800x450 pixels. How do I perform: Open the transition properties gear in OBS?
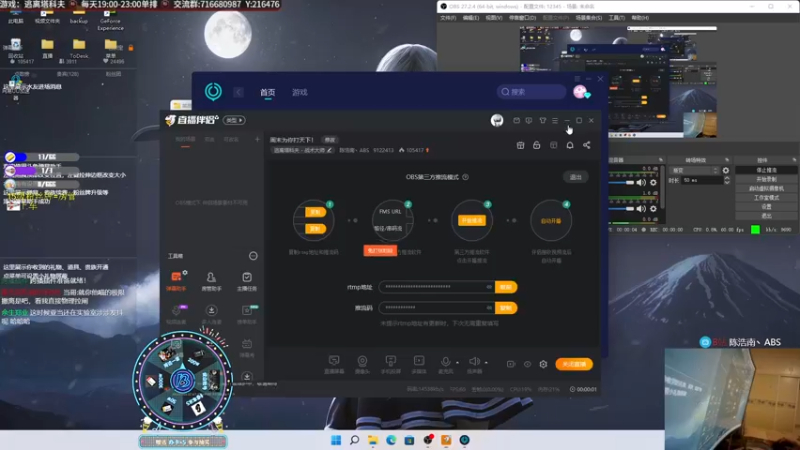[x=726, y=170]
